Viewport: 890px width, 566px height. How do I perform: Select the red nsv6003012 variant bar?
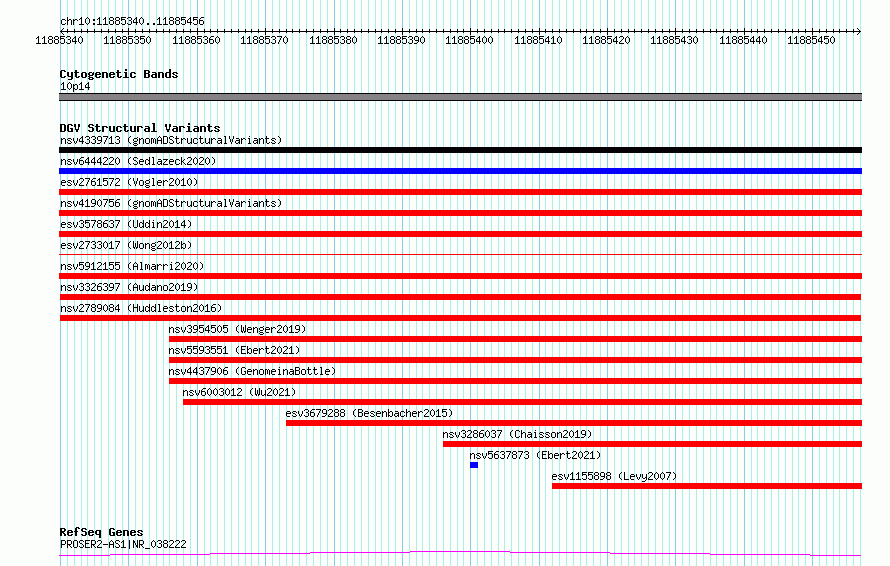[x=522, y=402]
